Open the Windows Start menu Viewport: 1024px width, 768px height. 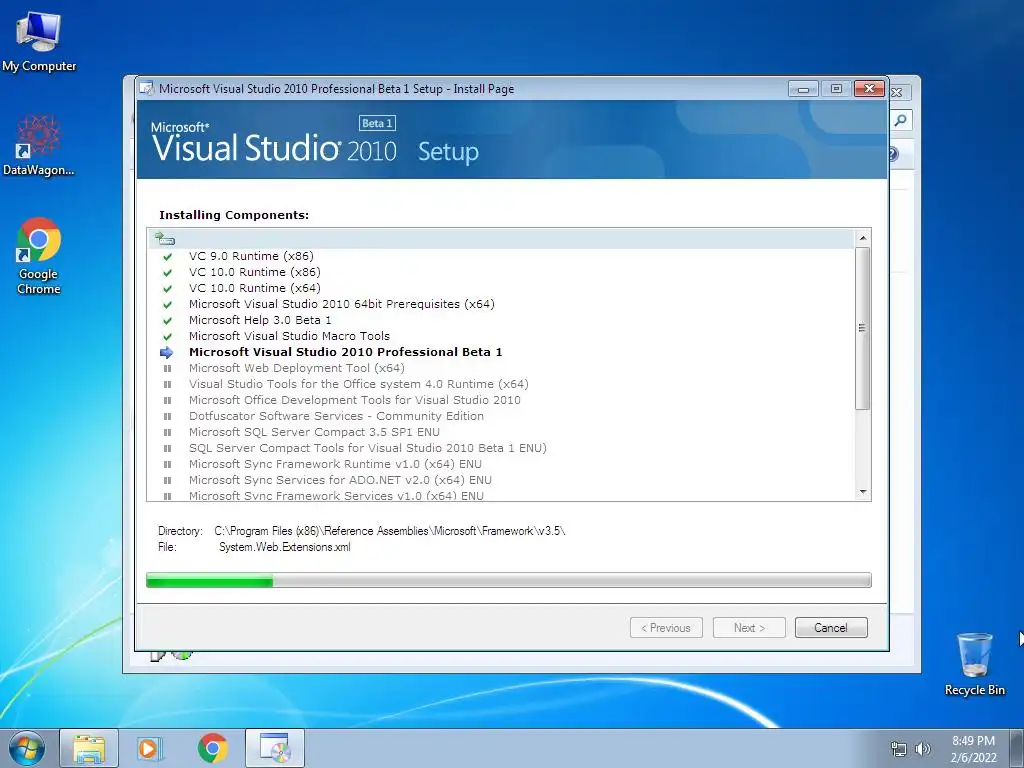pyautogui.click(x=26, y=748)
